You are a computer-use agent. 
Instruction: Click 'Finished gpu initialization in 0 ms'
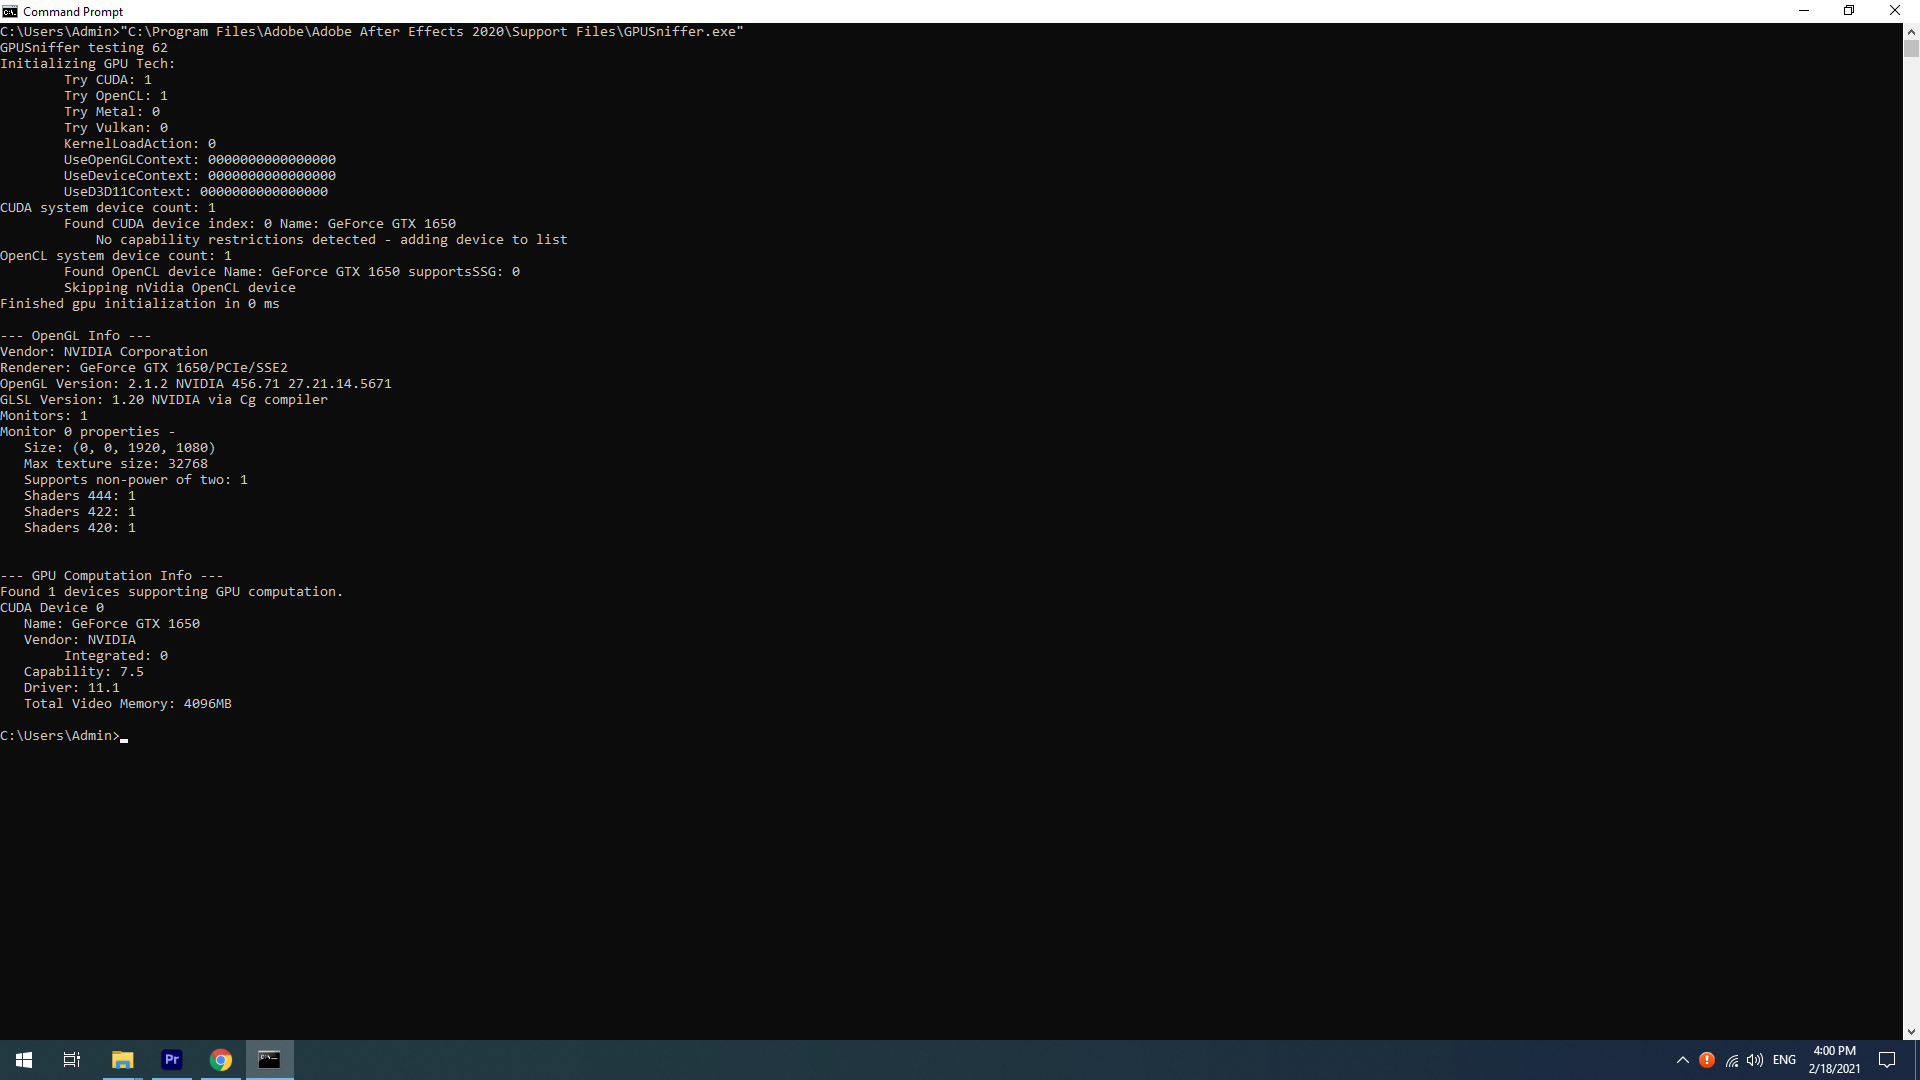[x=140, y=304]
